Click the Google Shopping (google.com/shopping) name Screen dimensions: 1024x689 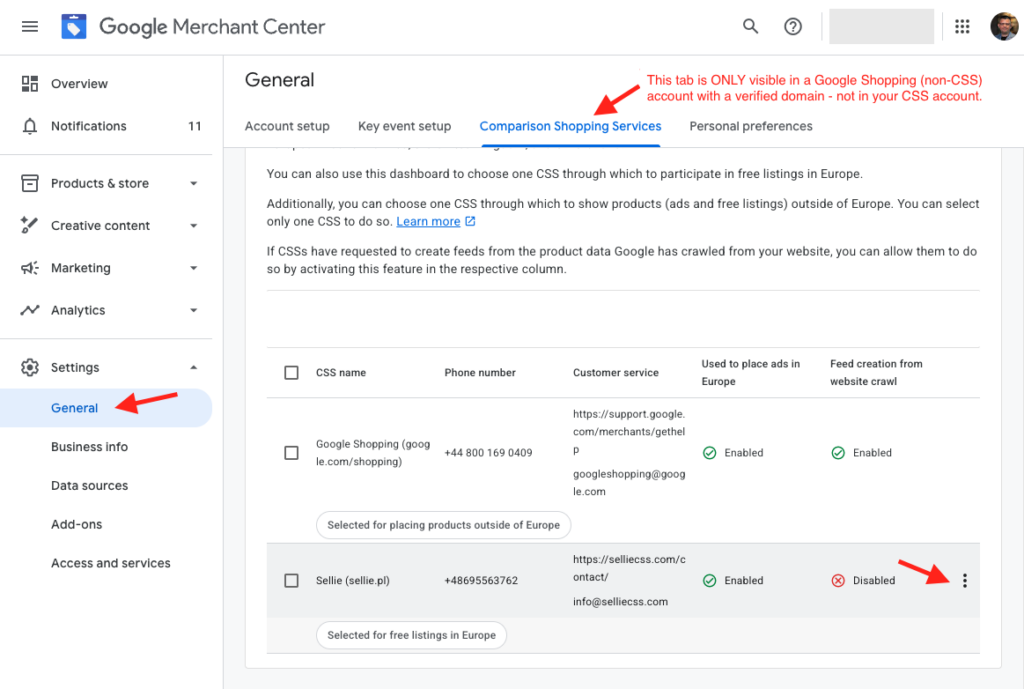click(373, 453)
